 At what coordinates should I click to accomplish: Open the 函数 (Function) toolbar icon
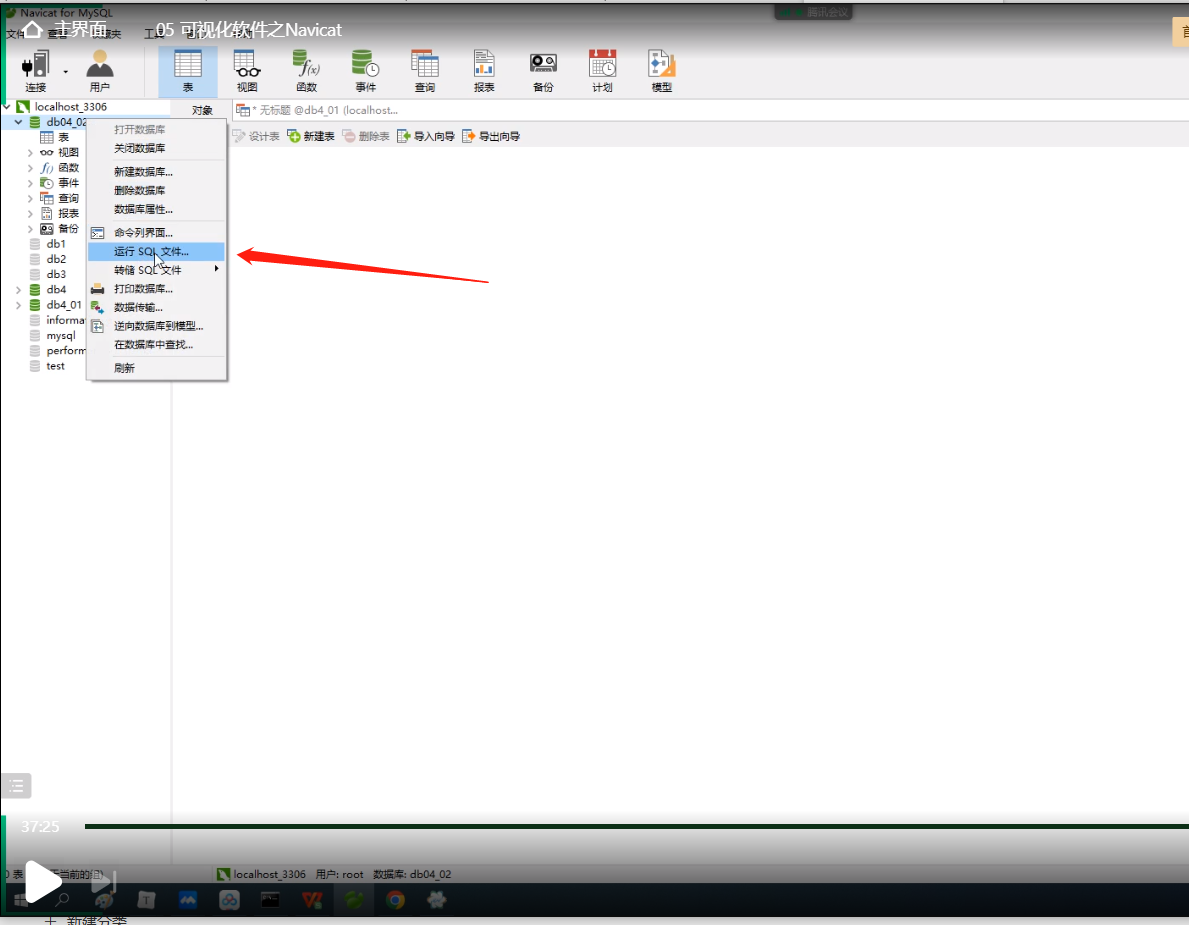[306, 71]
